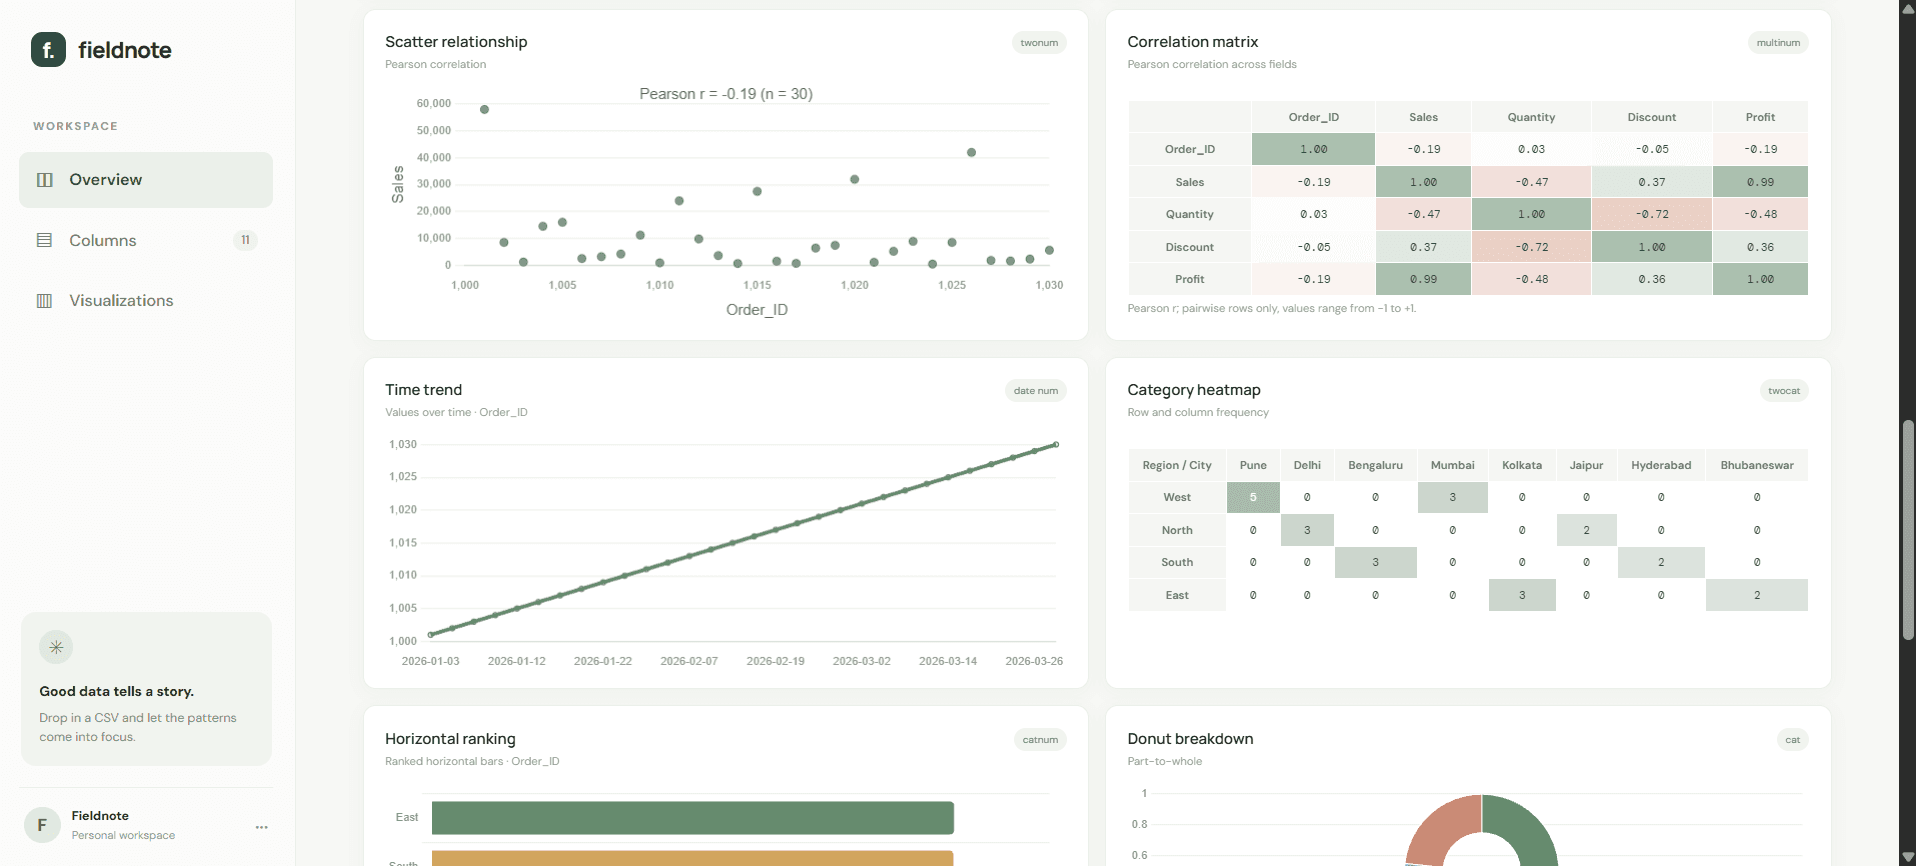This screenshot has height=866, width=1916.
Task: Click the Profit column header in matrix
Action: [1760, 117]
